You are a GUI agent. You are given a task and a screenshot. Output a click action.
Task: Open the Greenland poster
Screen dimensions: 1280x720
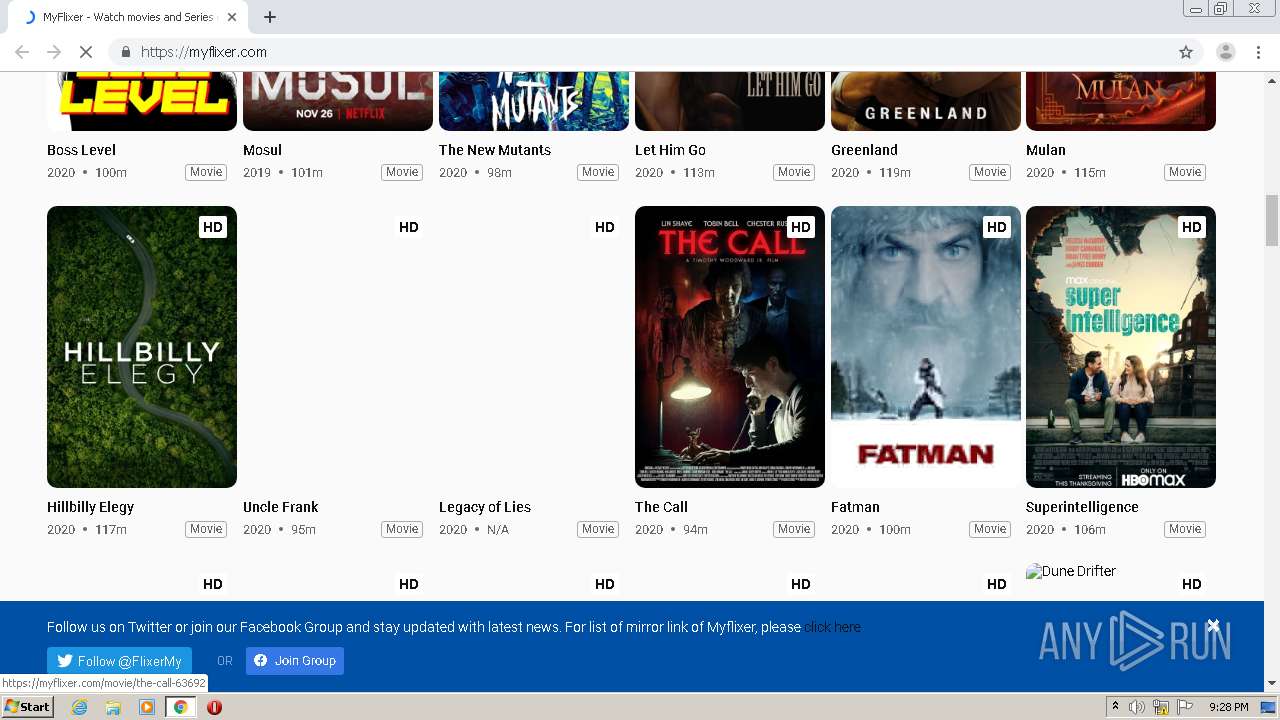coord(926,101)
